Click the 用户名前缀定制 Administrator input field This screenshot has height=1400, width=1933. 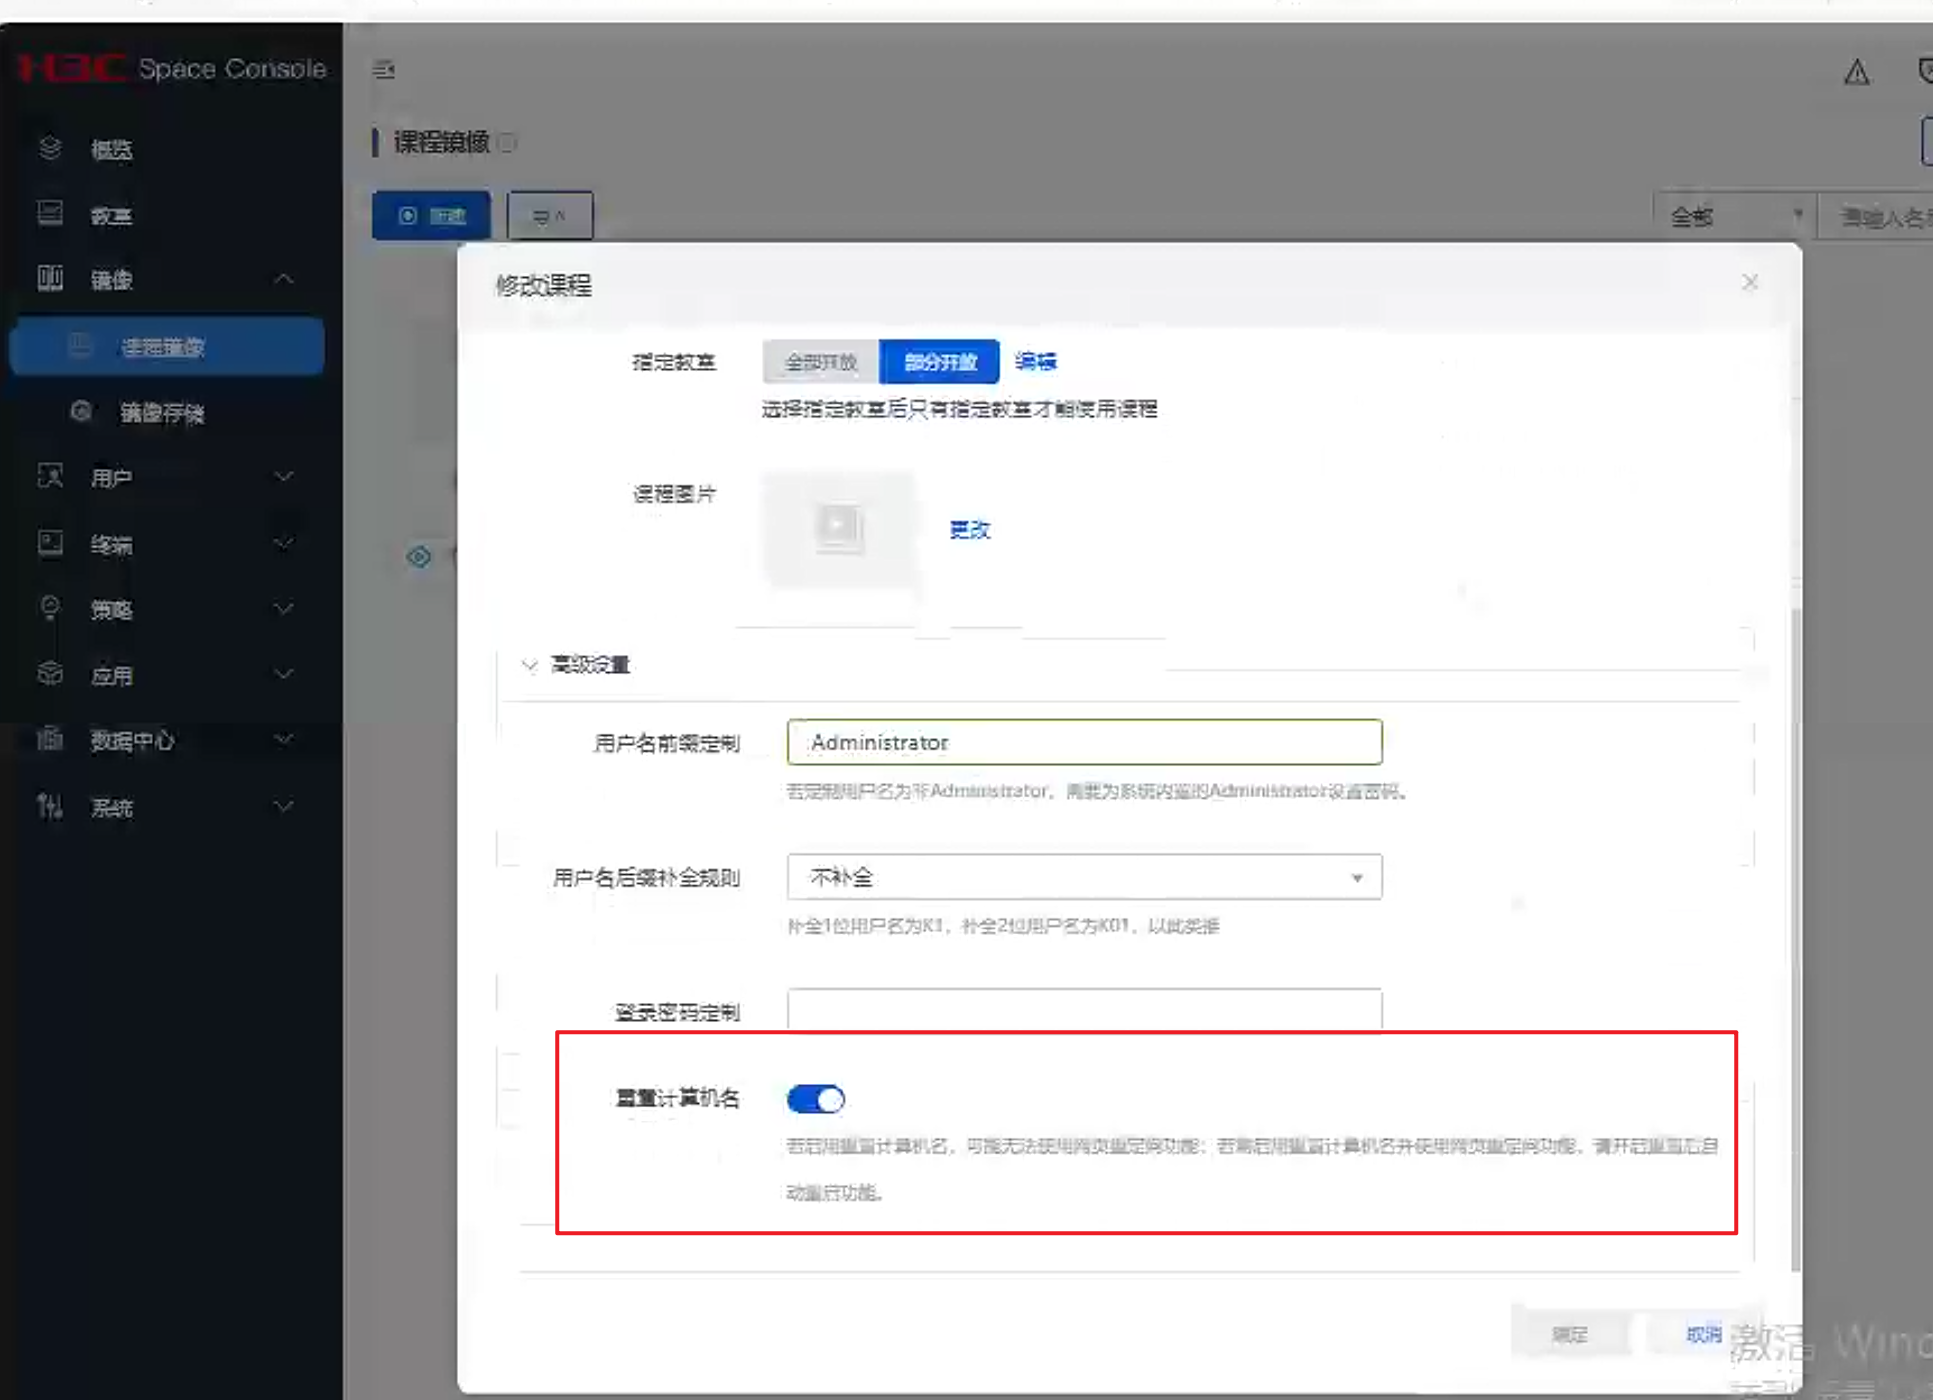point(1084,742)
